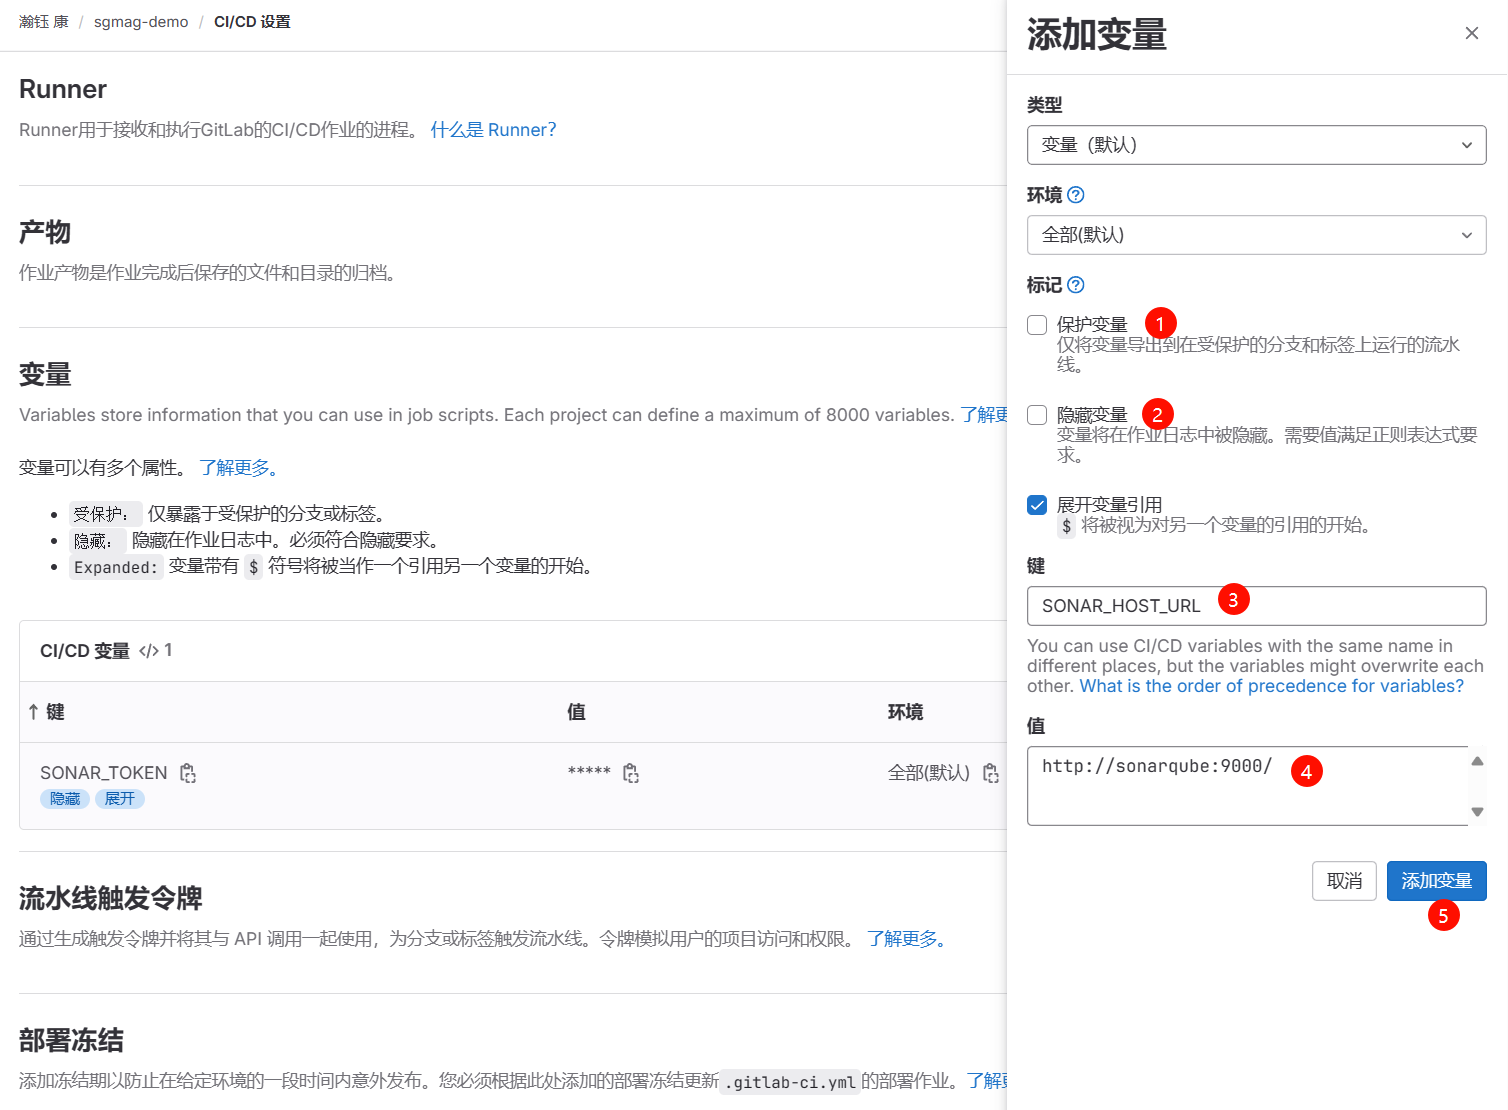Uncheck the 展开变量引用 checkbox
Image resolution: width=1508 pixels, height=1110 pixels.
click(x=1037, y=505)
